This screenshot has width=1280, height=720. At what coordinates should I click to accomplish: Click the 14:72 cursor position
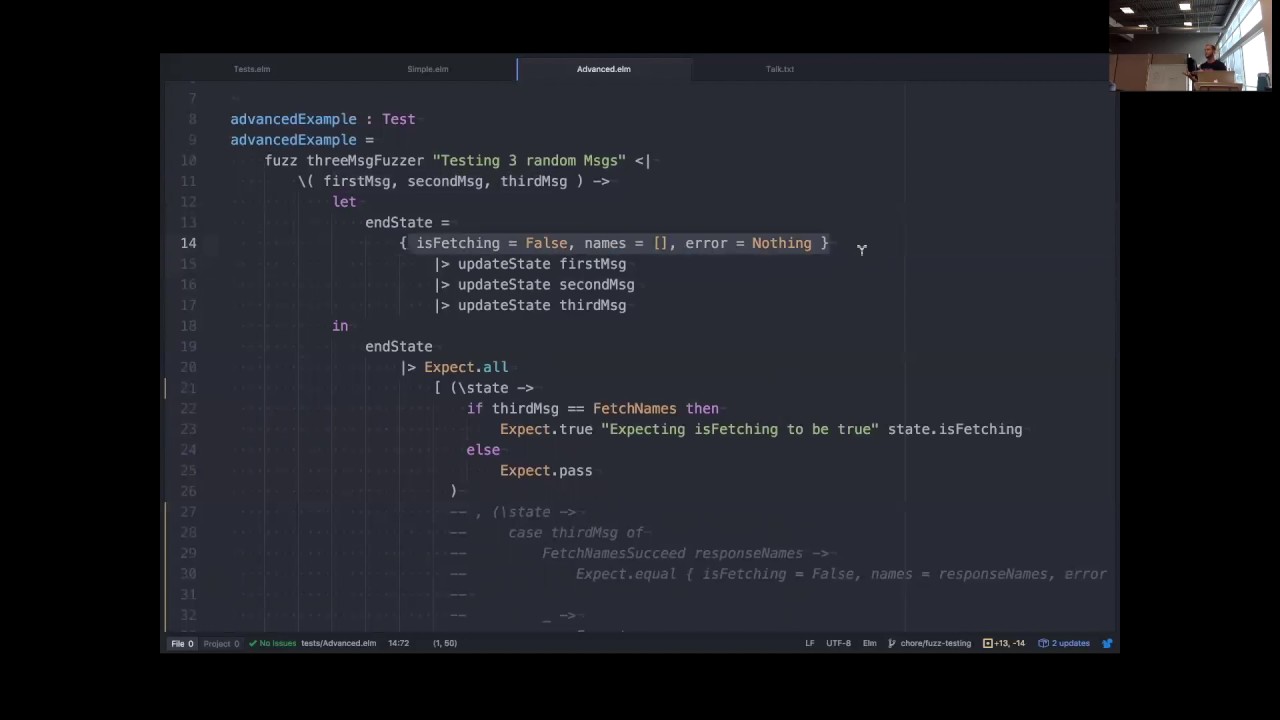[x=398, y=643]
